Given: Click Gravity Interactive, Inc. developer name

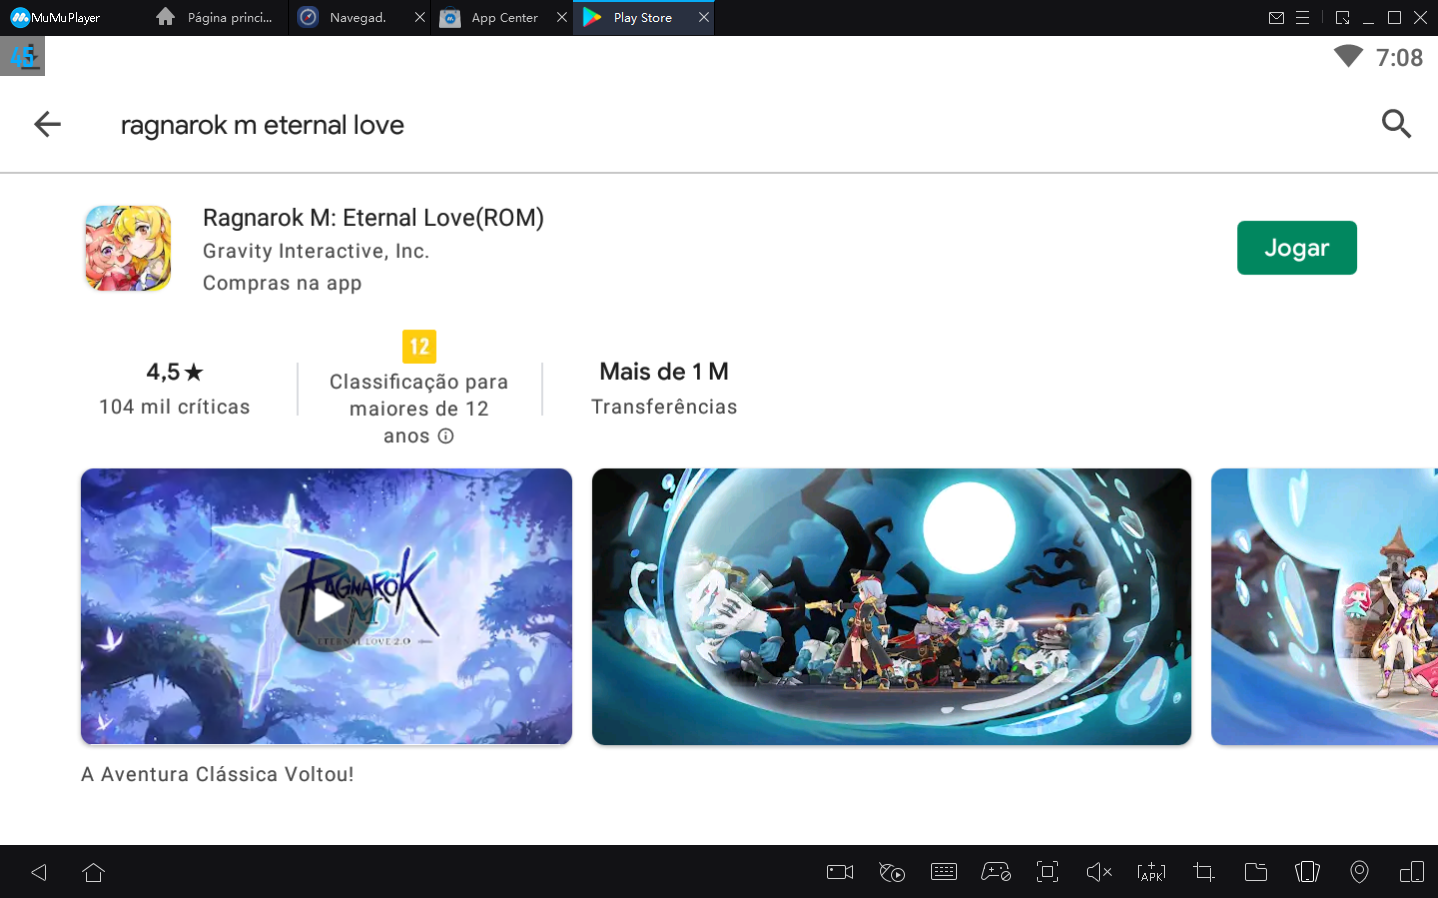Looking at the screenshot, I should coord(316,251).
